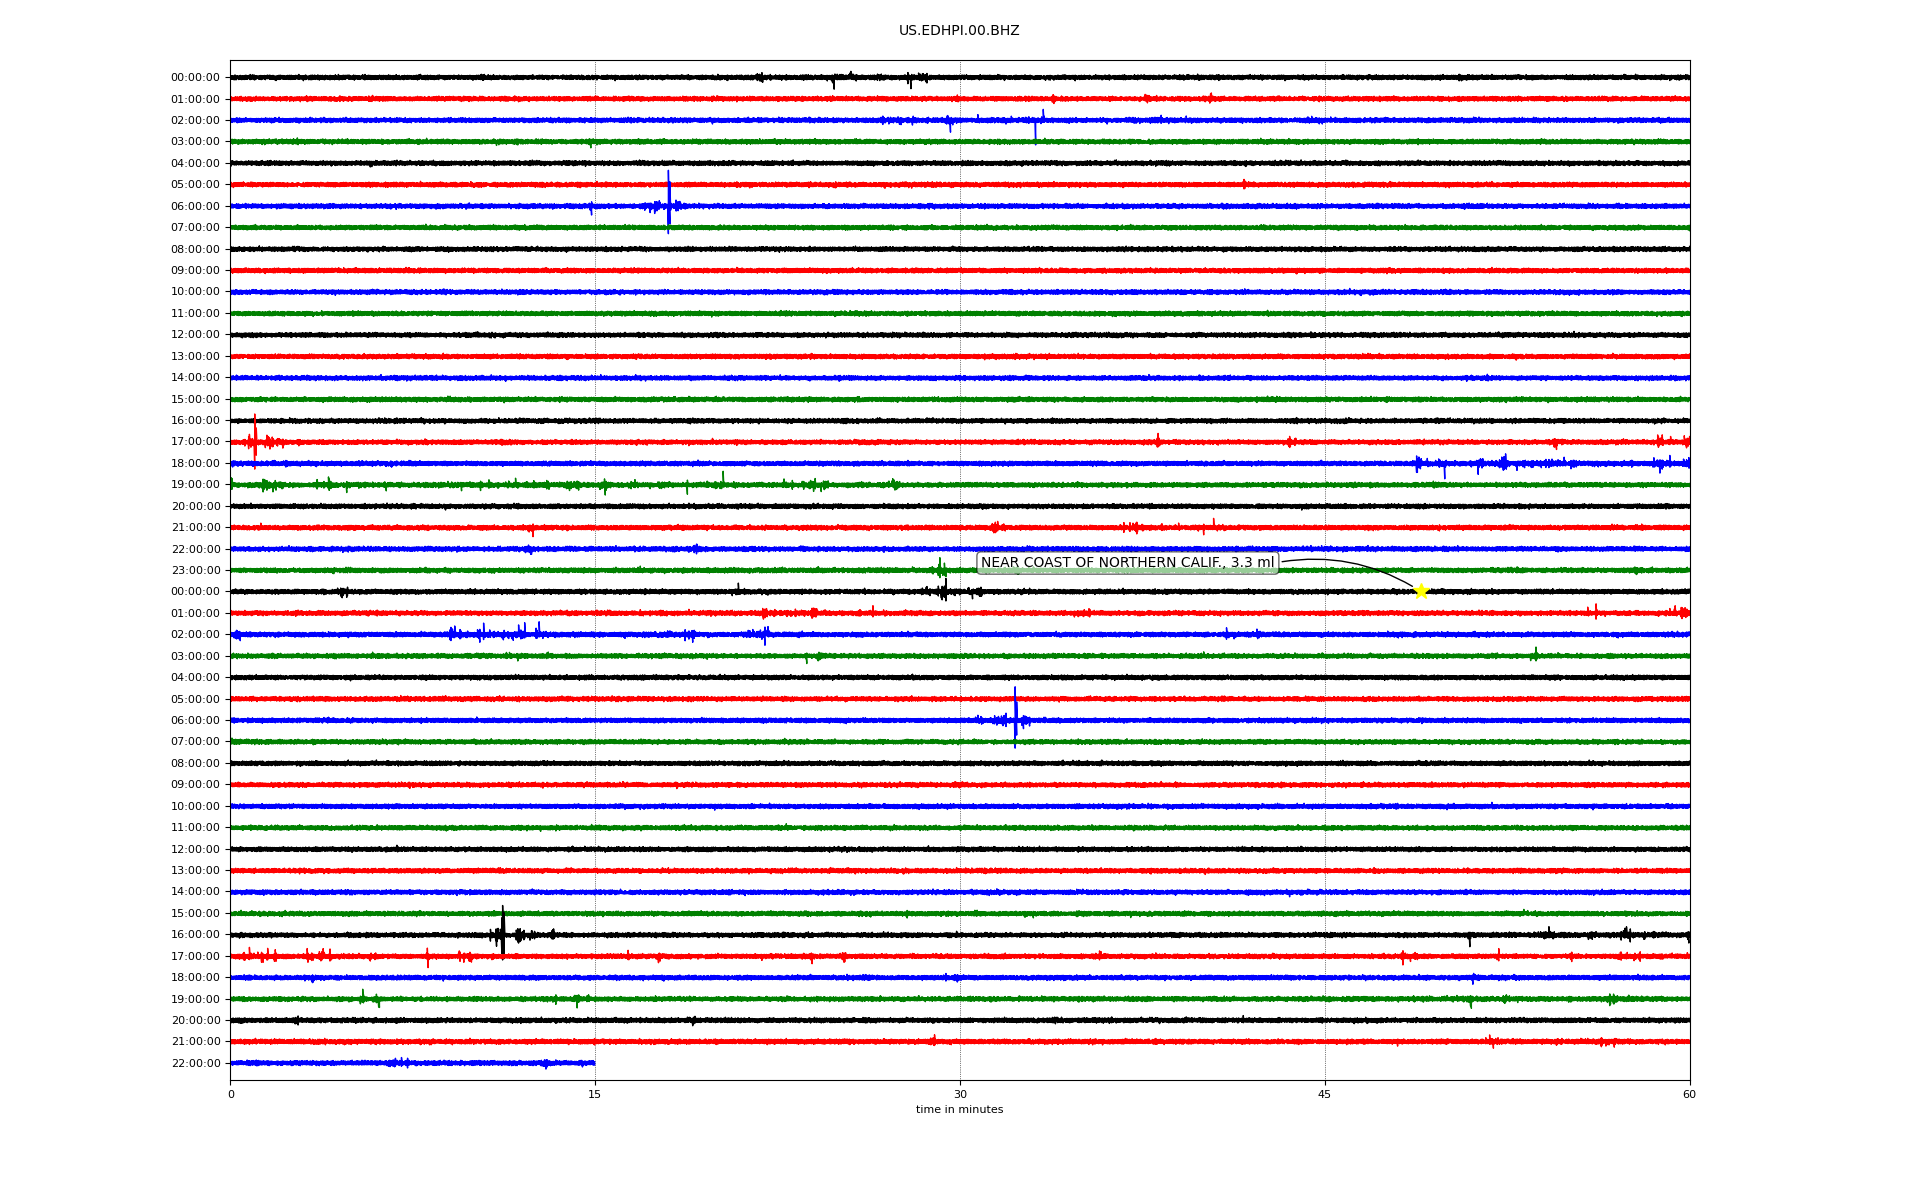This screenshot has height=1200, width=1920.
Task: Click the x-axis tick label 0
Action: [231, 1095]
